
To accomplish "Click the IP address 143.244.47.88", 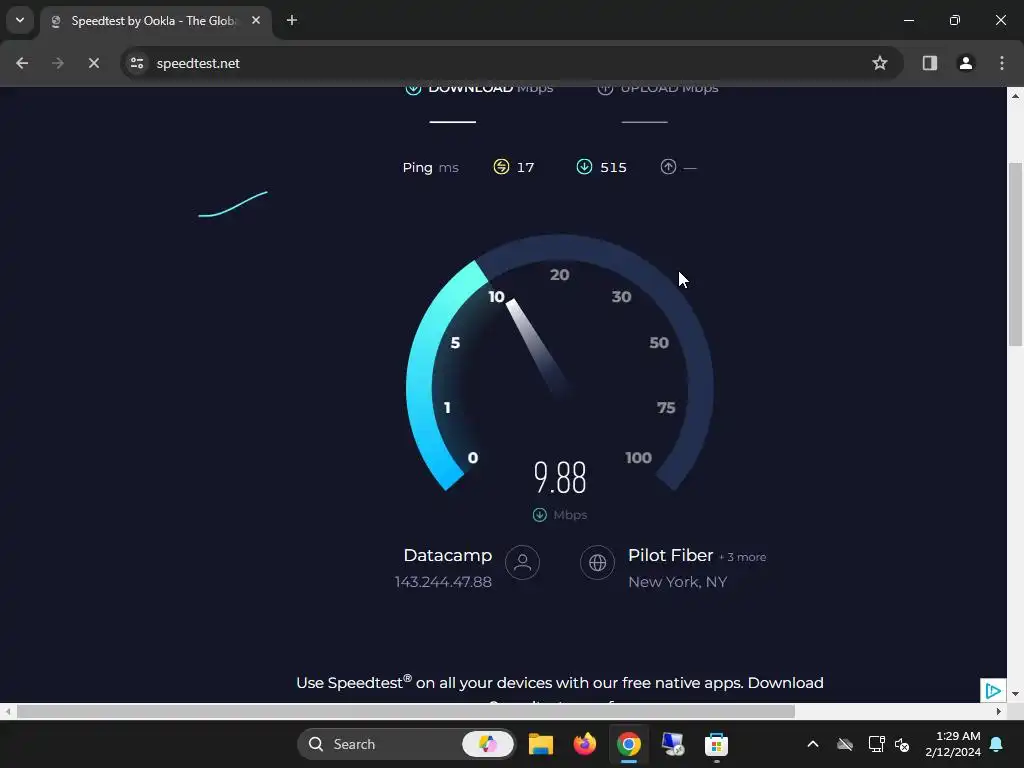I will point(443,582).
